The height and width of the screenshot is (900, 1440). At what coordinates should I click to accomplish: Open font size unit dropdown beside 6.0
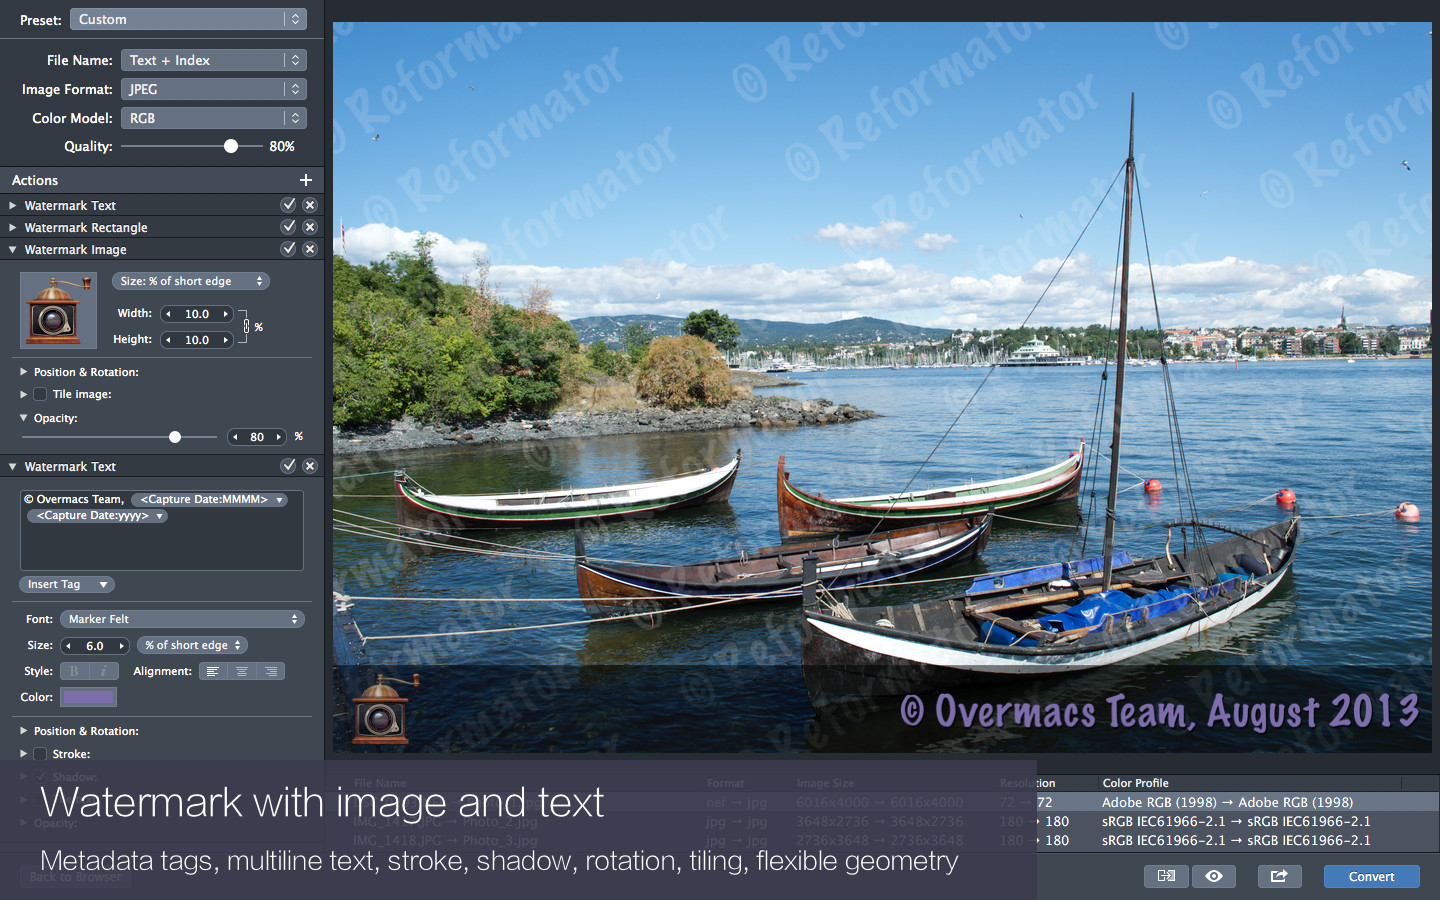coord(192,645)
